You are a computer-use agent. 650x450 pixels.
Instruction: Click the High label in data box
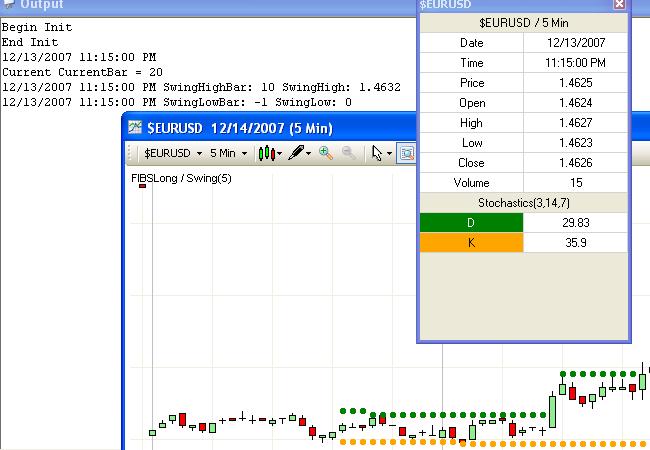(472, 123)
